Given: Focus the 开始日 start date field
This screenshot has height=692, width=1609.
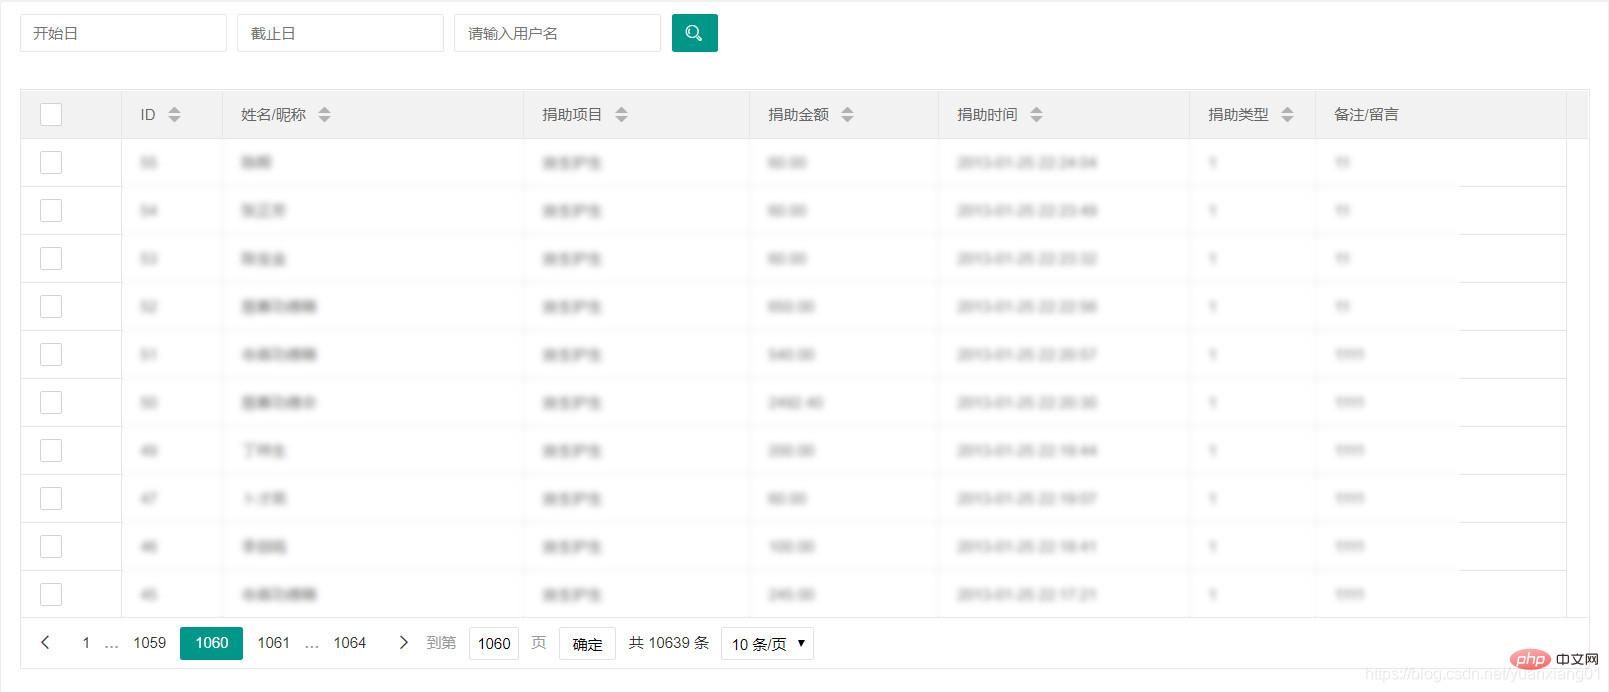Looking at the screenshot, I should 123,33.
